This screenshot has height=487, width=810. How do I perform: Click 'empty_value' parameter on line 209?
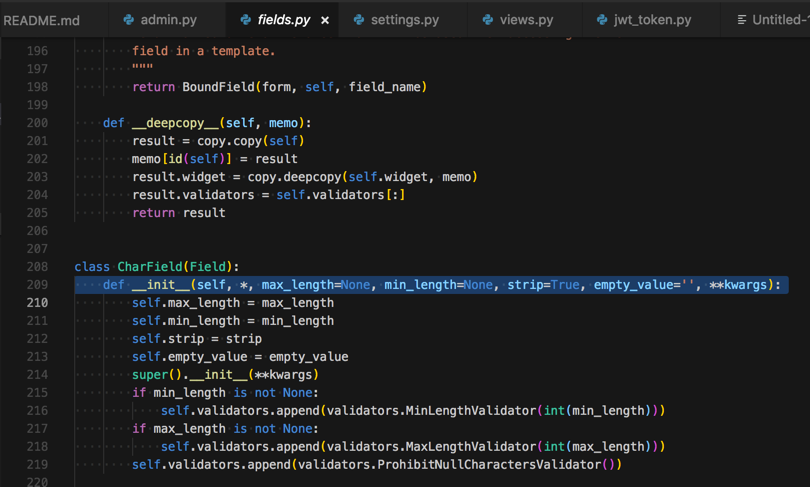633,285
